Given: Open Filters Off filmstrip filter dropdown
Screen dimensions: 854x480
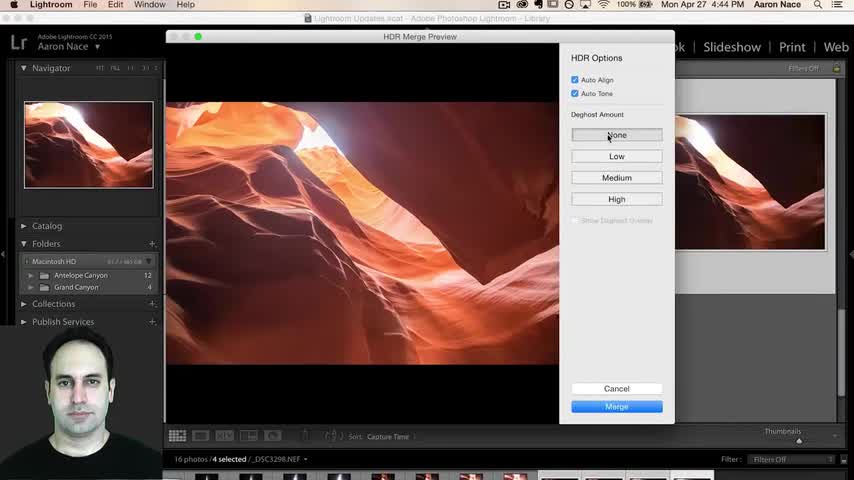Looking at the screenshot, I should tap(791, 459).
